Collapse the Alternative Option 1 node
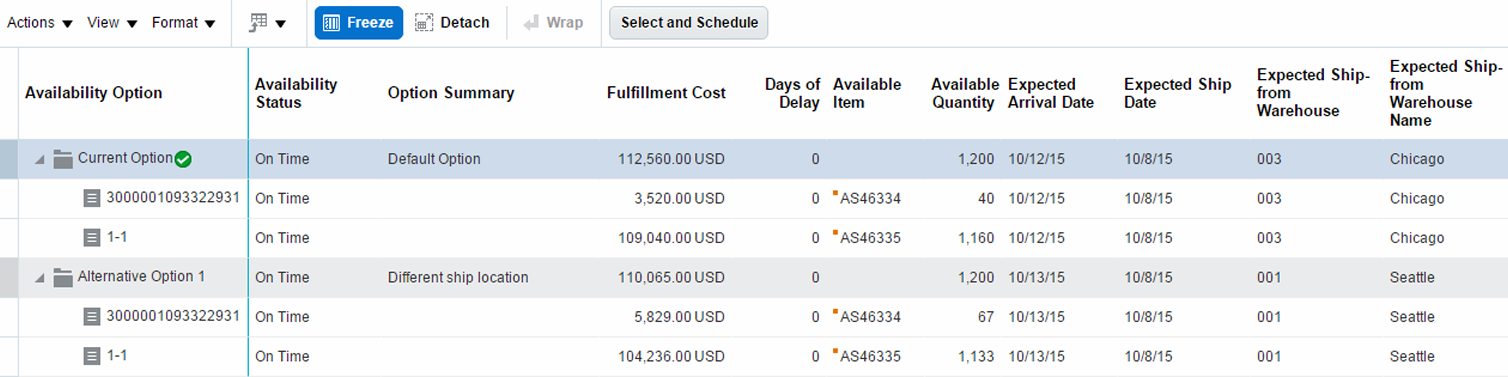This screenshot has height=377, width=1508. pyautogui.click(x=40, y=278)
